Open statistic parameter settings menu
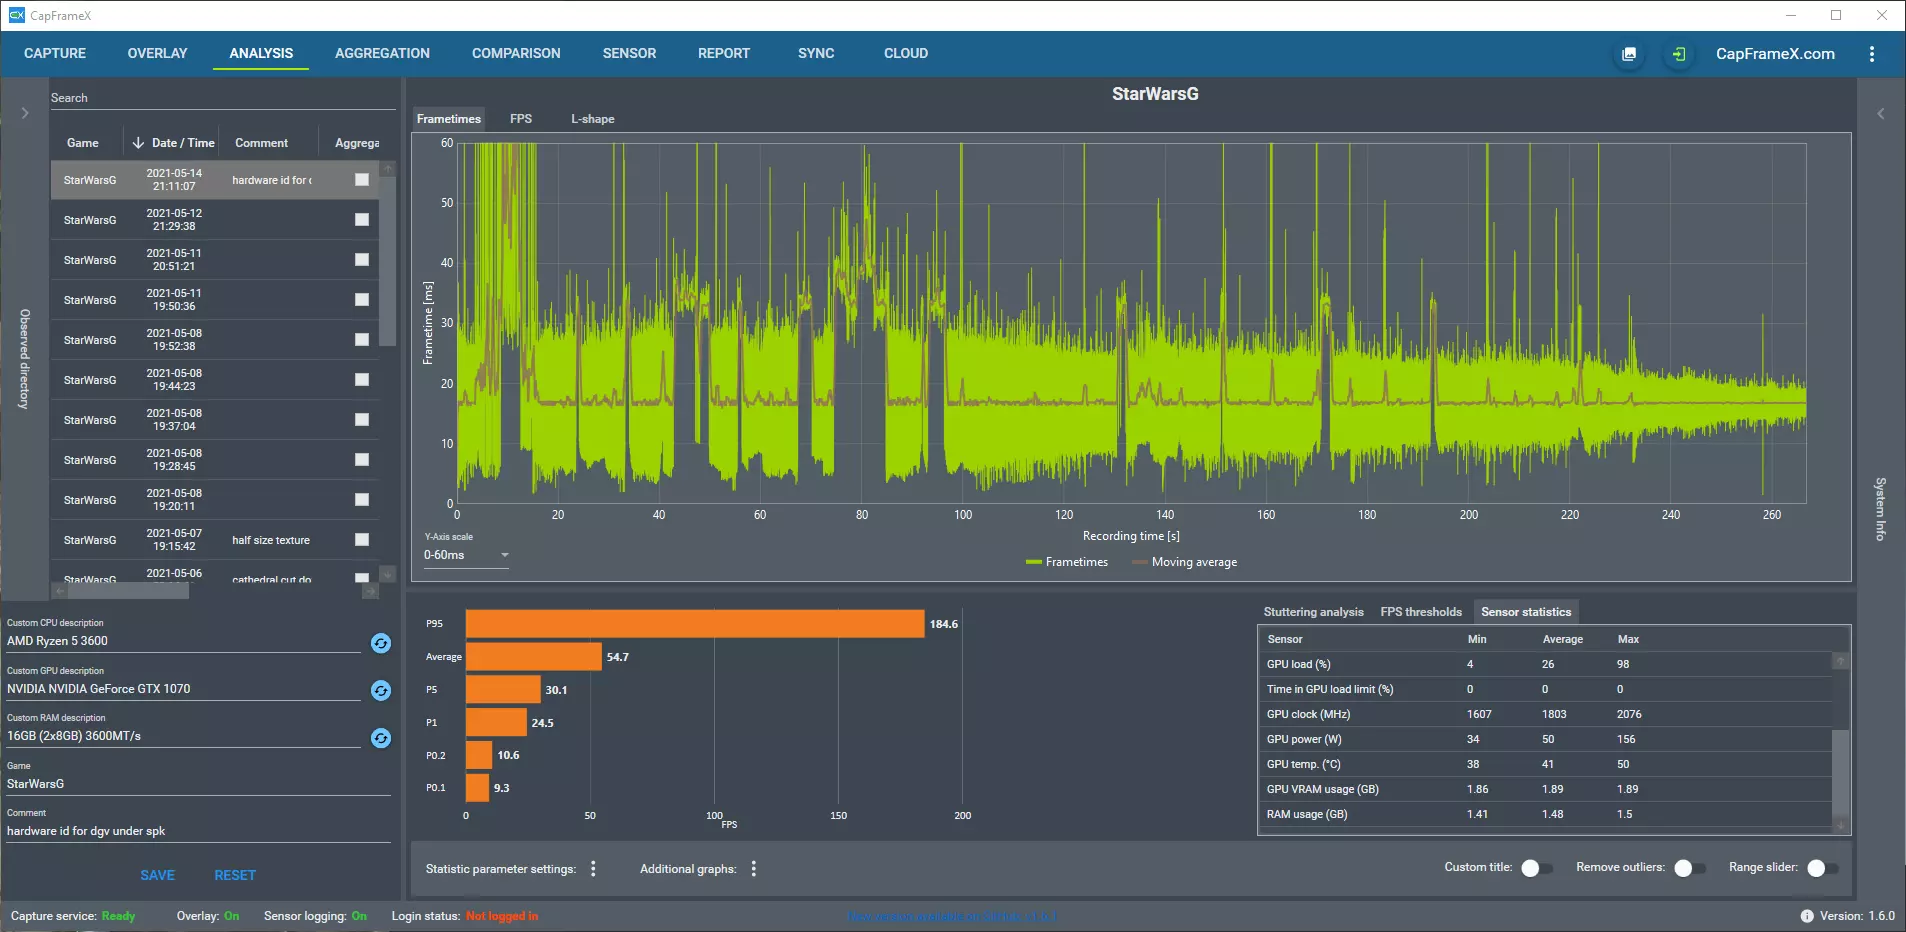 (593, 869)
